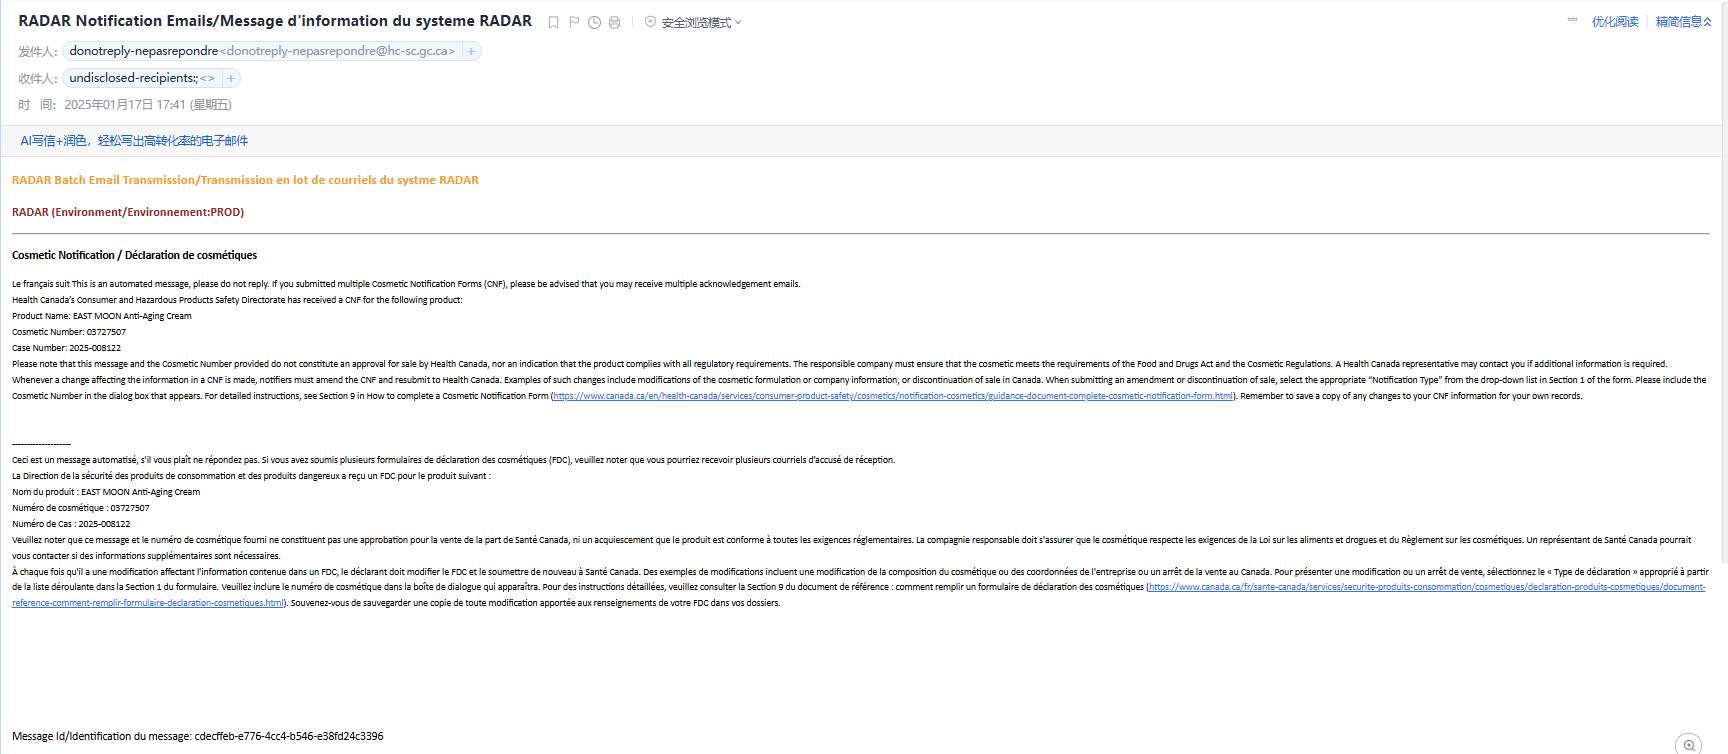This screenshot has width=1728, height=754.
Task: Click the undisclosed-recipients recipient chip
Action: 142,78
